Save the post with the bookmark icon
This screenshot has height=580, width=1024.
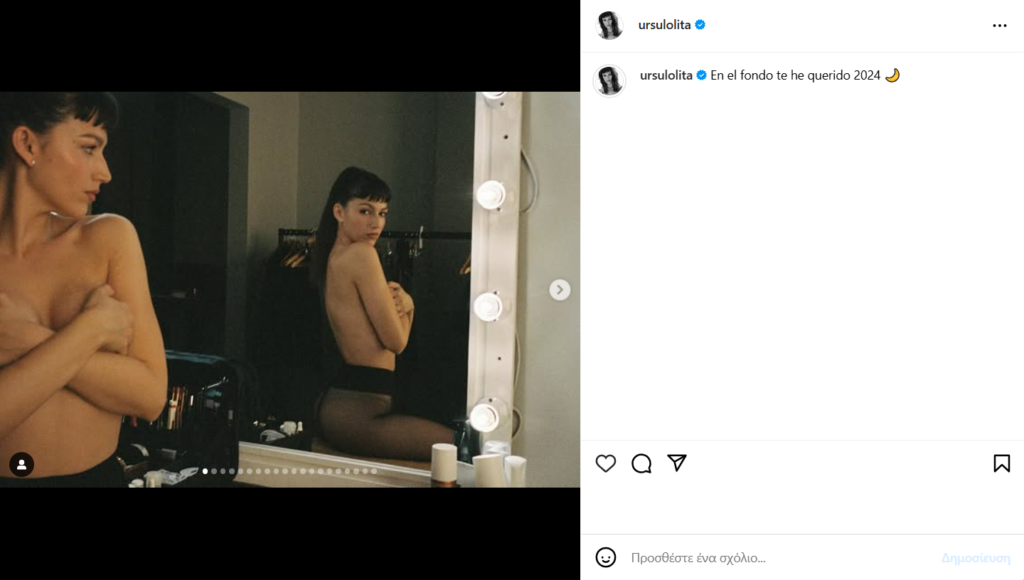coord(1001,463)
